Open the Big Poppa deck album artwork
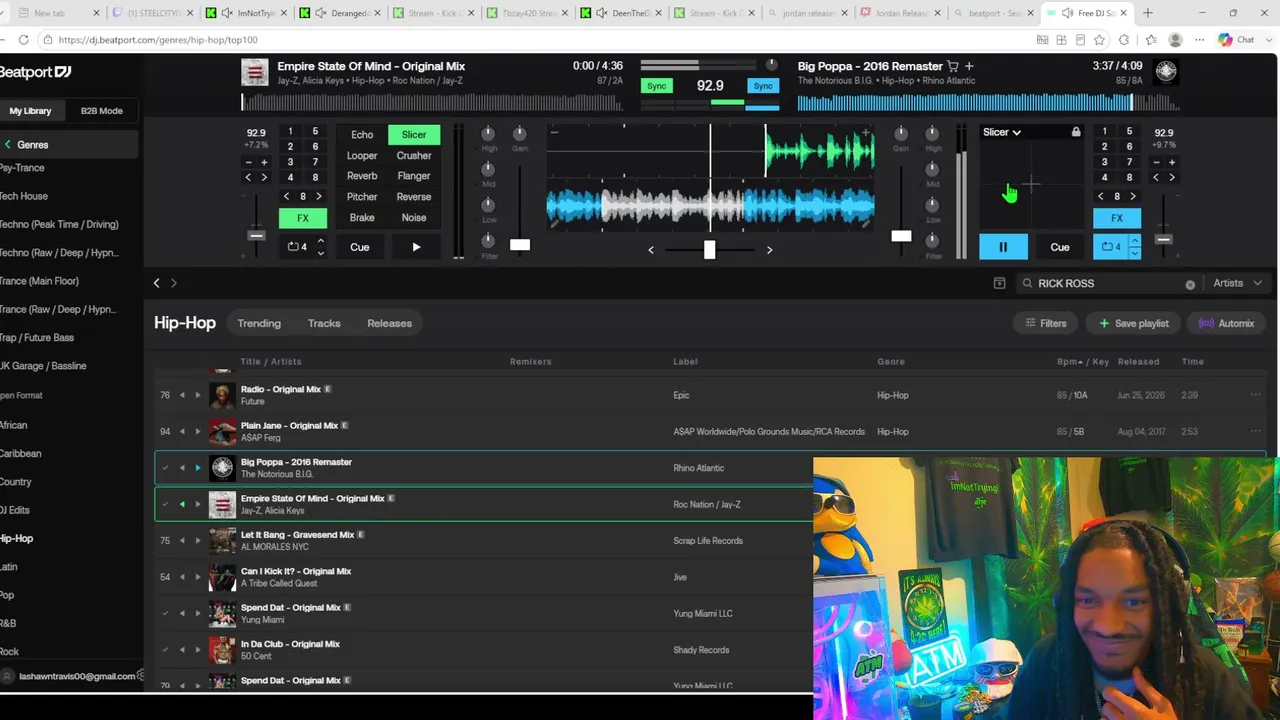The width and height of the screenshot is (1280, 720). tap(1166, 71)
